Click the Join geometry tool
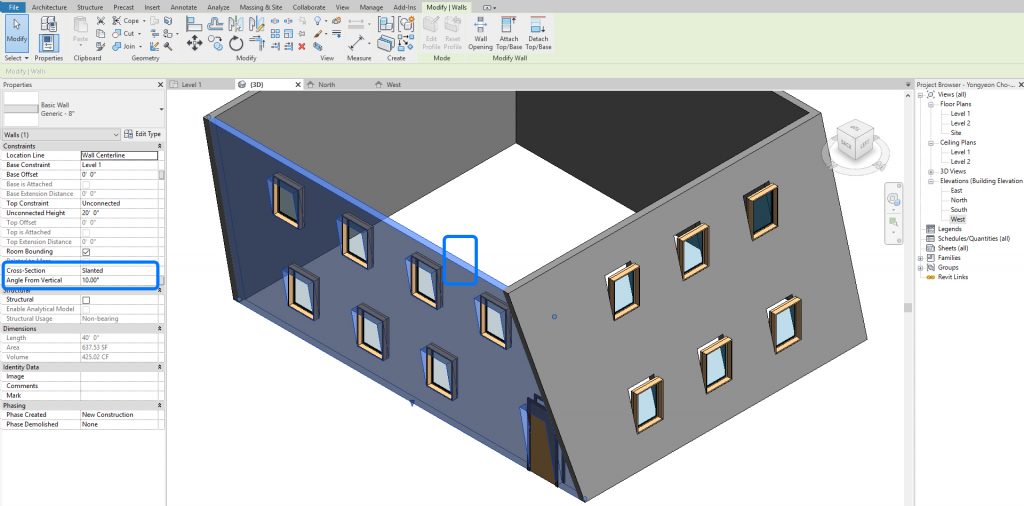Screen dimensions: 1024x506 coord(125,46)
